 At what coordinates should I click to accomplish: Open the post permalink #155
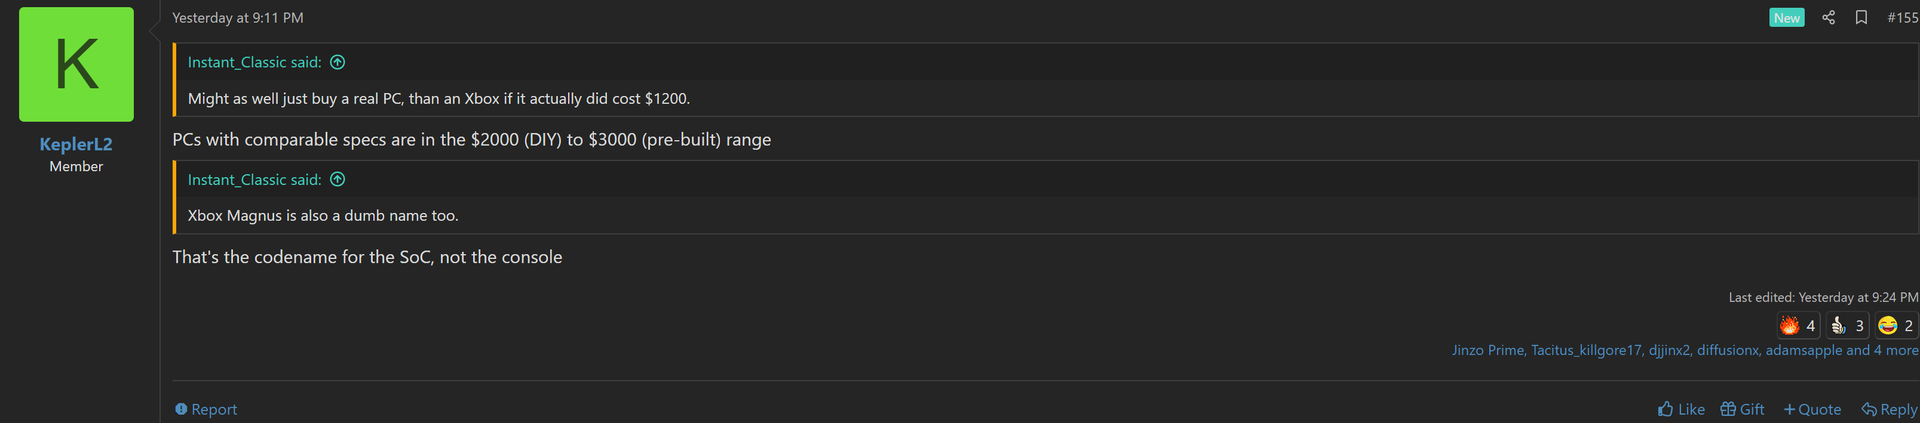[1902, 18]
